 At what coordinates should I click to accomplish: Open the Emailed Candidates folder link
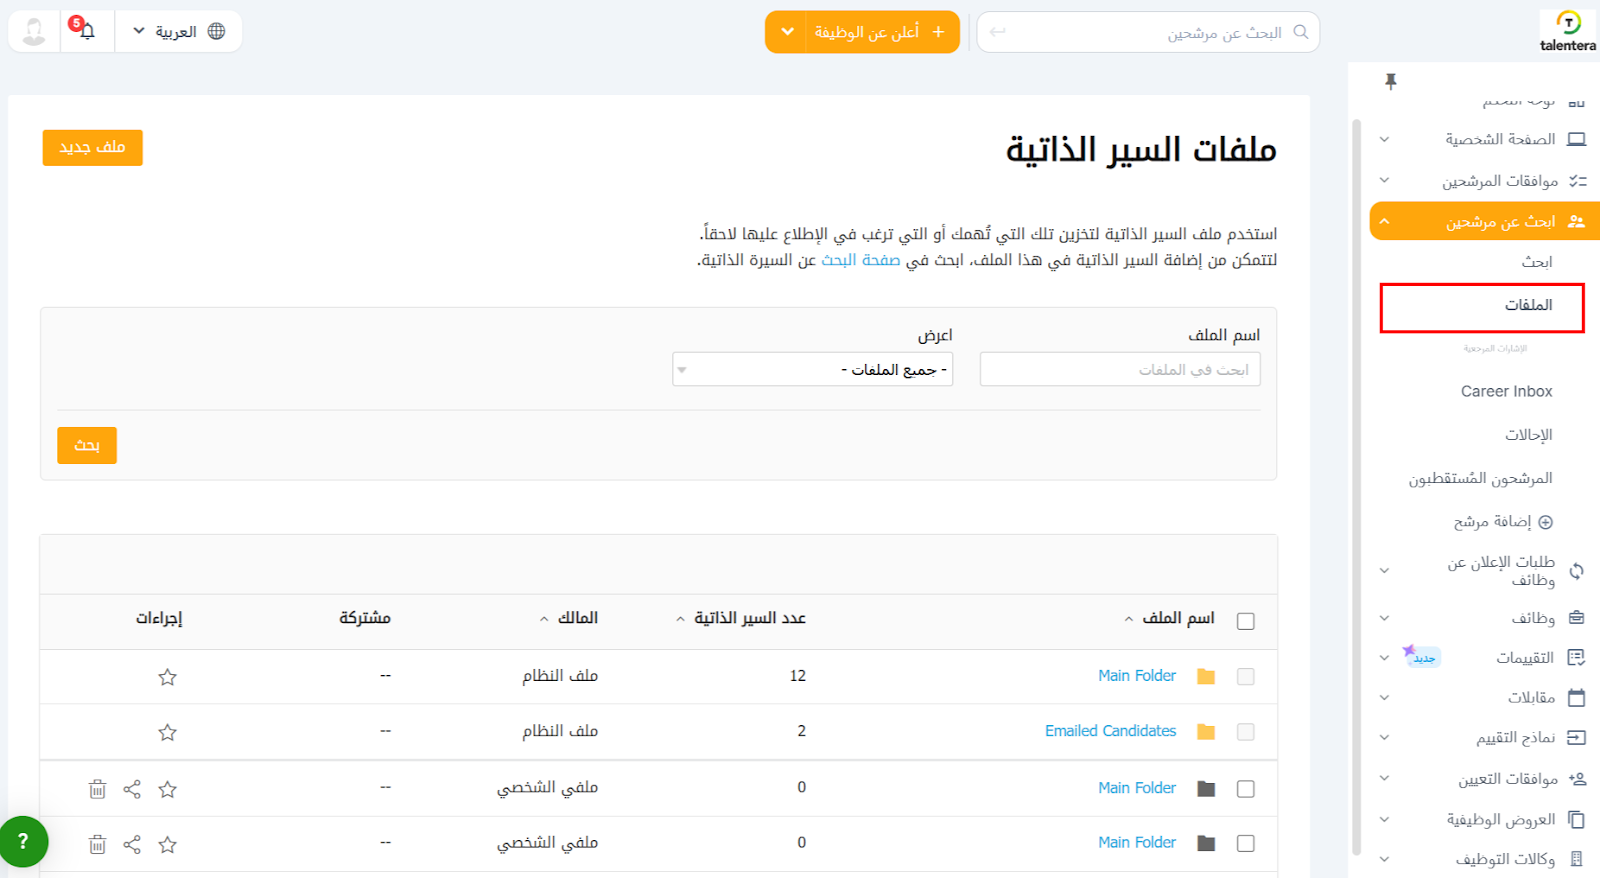1110,732
